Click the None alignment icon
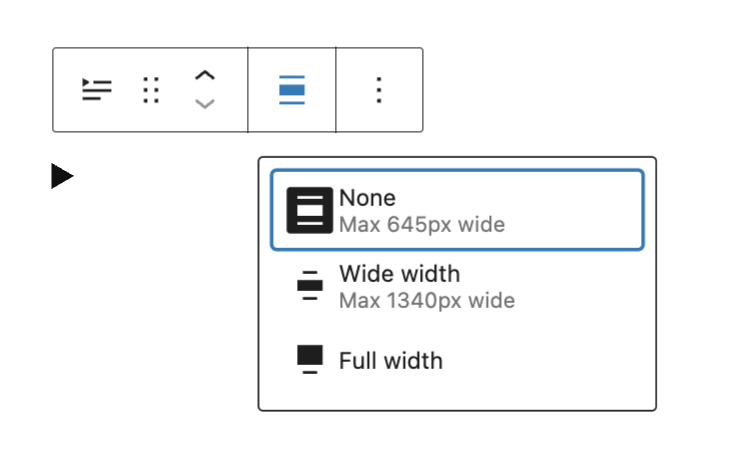738x462 pixels. 310,210
